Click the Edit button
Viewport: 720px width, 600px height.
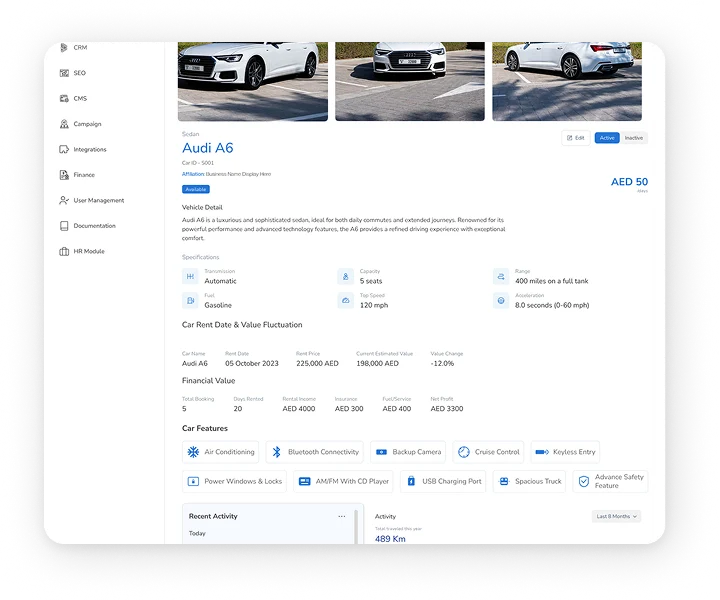pyautogui.click(x=575, y=138)
